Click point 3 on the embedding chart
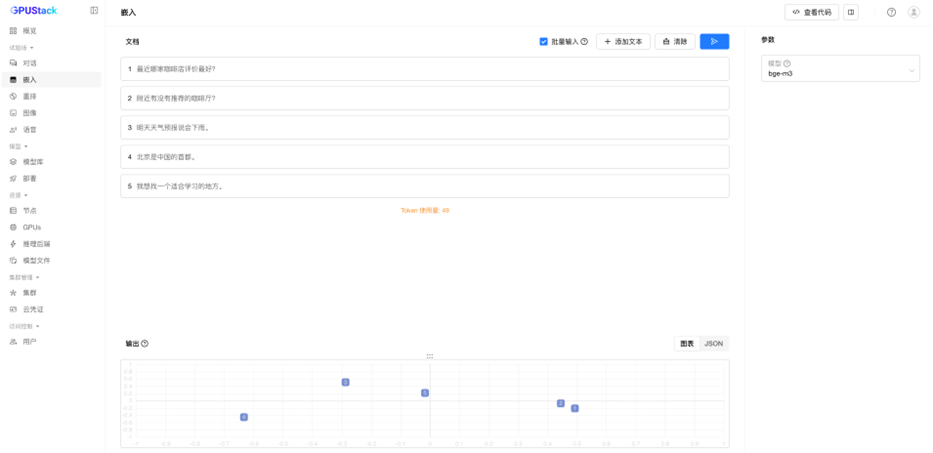 tap(345, 382)
